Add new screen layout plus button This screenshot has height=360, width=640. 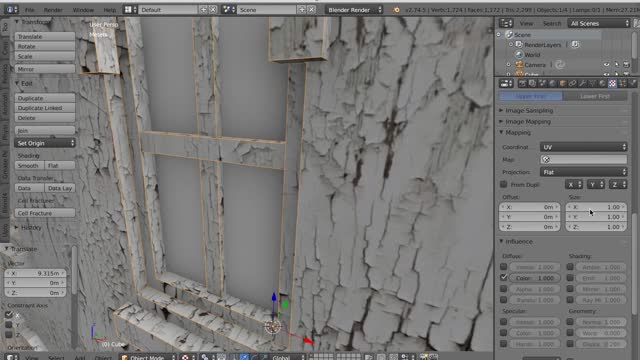(203, 9)
